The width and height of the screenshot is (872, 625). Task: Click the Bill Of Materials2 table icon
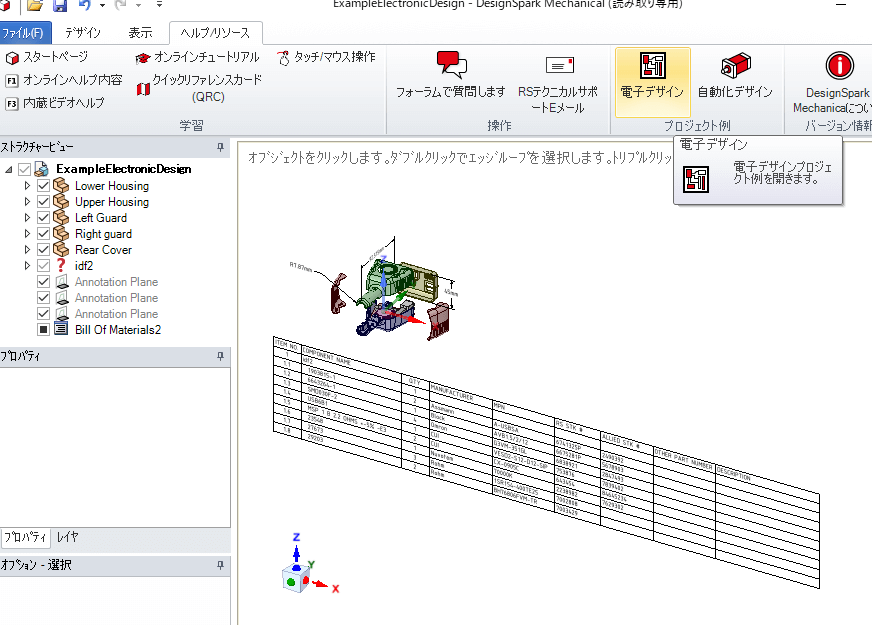(61, 330)
